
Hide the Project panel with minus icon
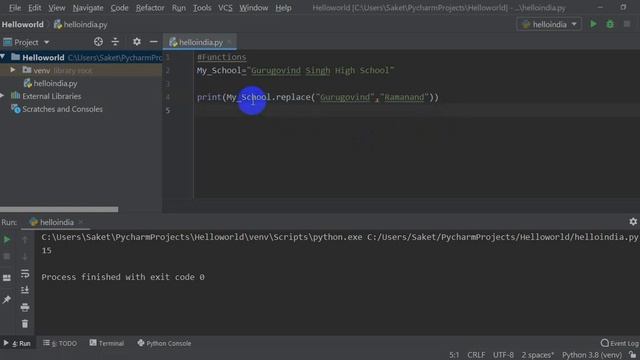[x=153, y=42]
